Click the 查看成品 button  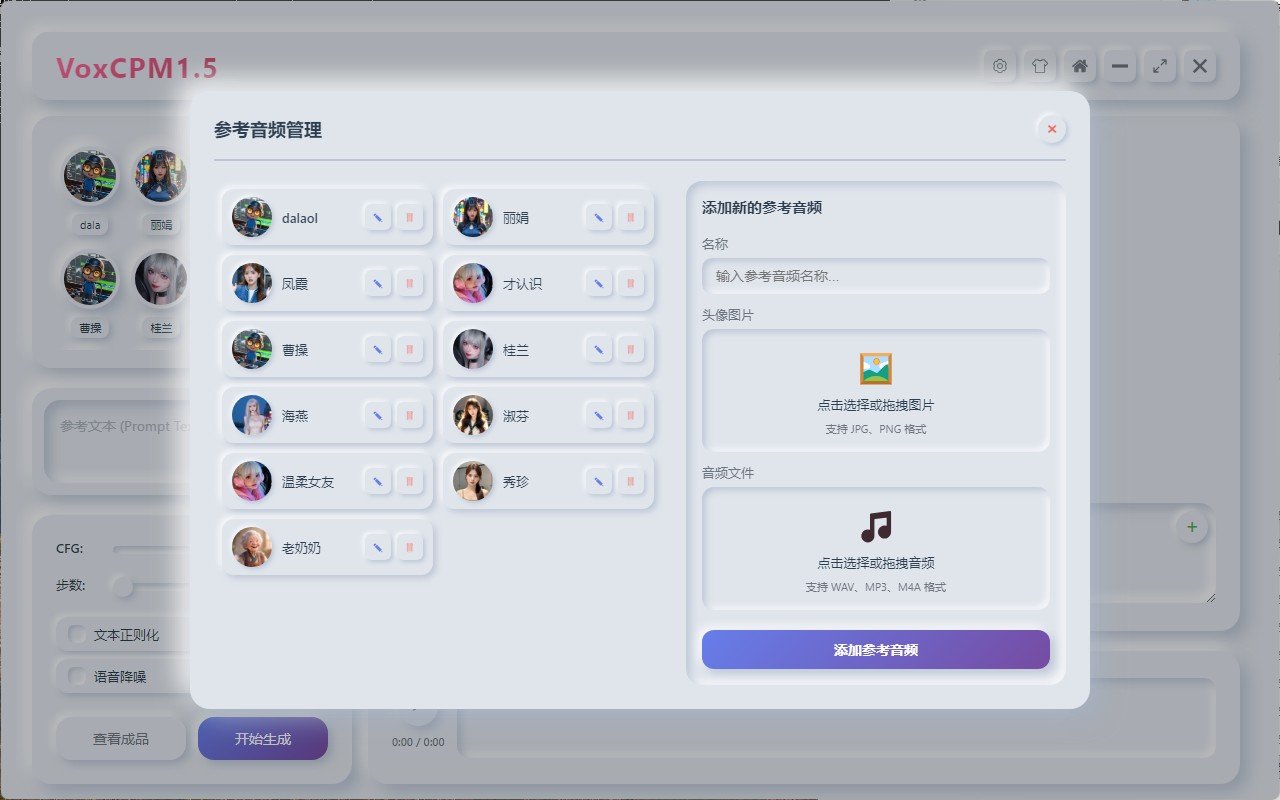[x=121, y=739]
